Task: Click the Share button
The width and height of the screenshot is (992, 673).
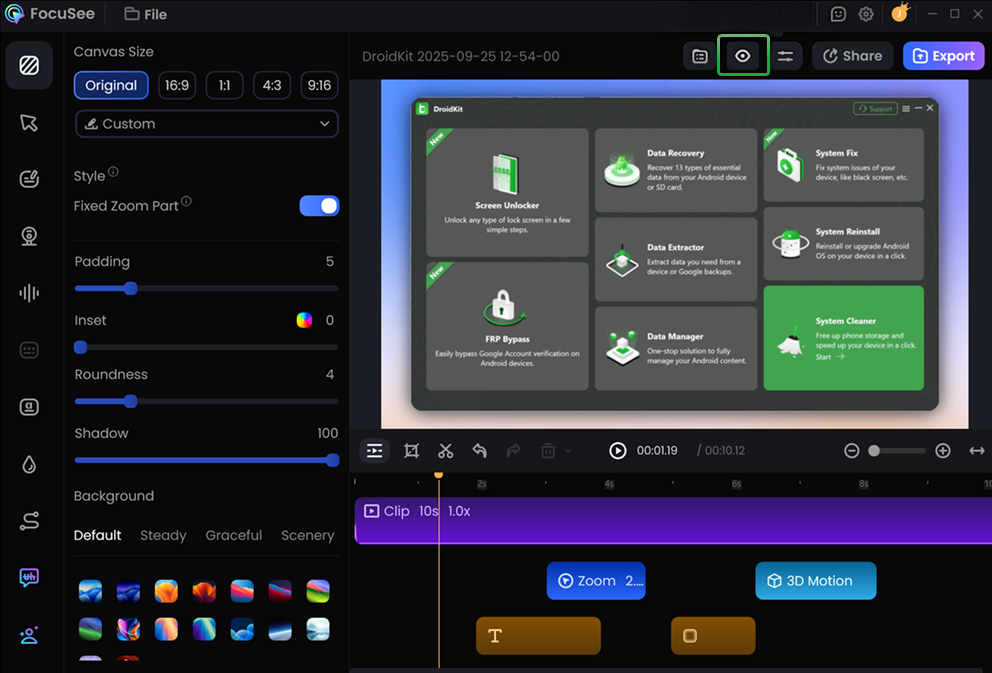Action: (852, 56)
